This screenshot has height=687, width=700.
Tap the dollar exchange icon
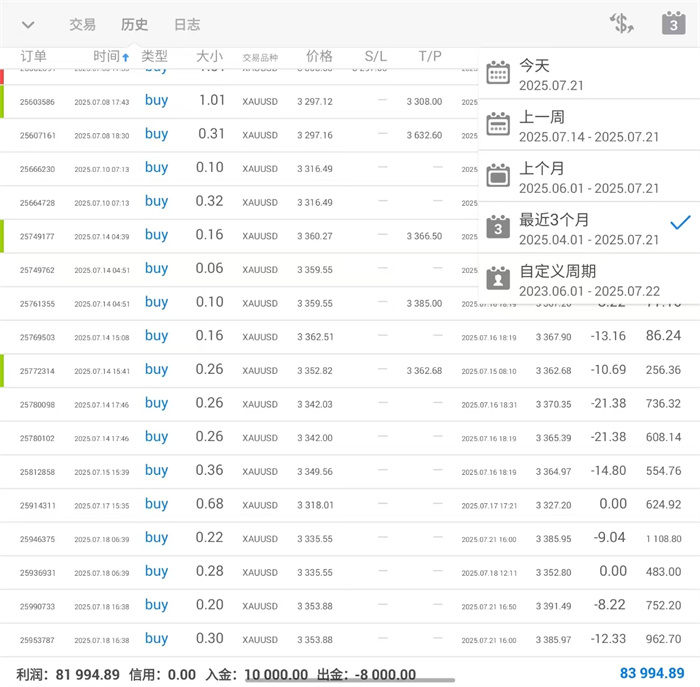(622, 24)
